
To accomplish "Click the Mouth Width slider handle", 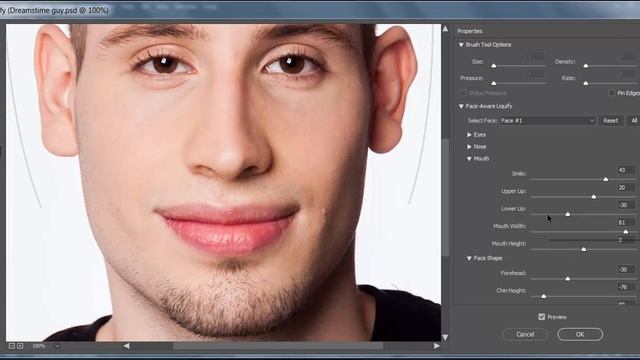I will tap(626, 232).
